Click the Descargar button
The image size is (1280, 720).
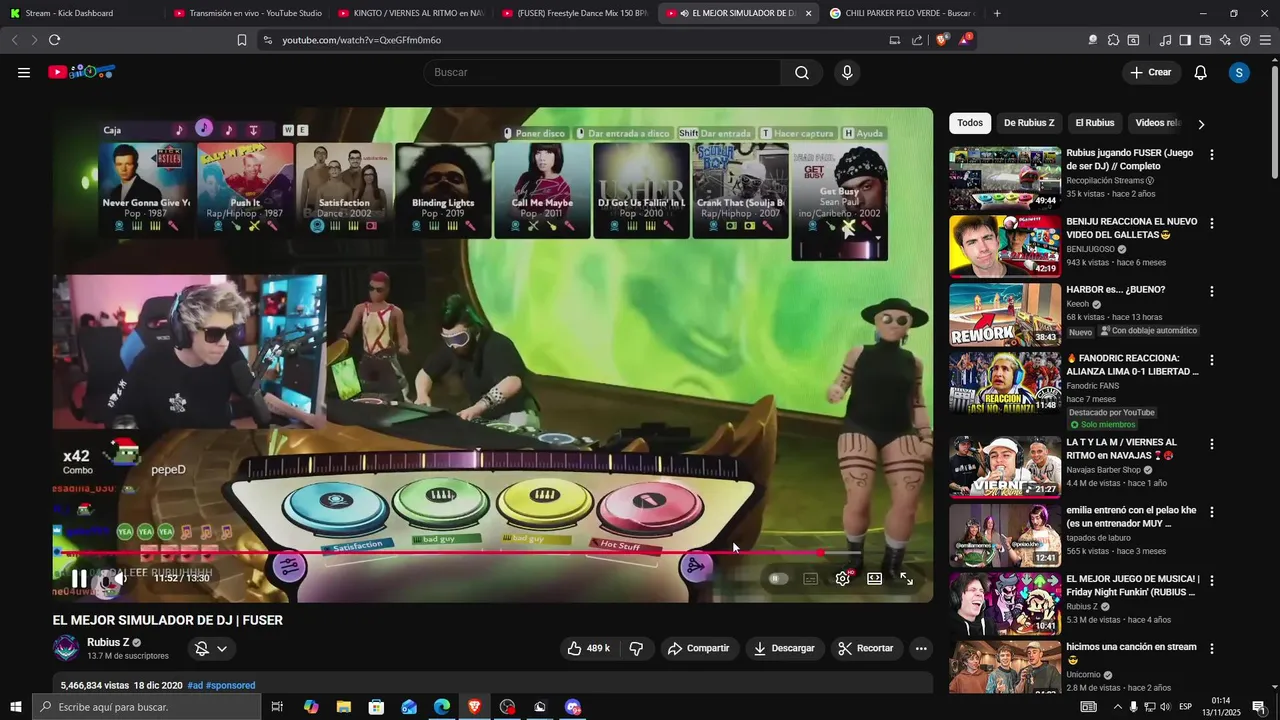(784, 648)
